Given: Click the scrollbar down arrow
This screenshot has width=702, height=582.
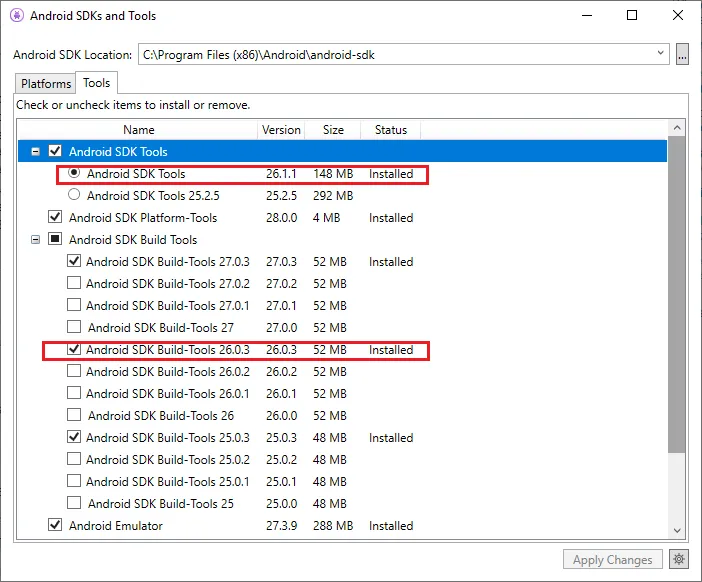Looking at the screenshot, I should coord(677,531).
